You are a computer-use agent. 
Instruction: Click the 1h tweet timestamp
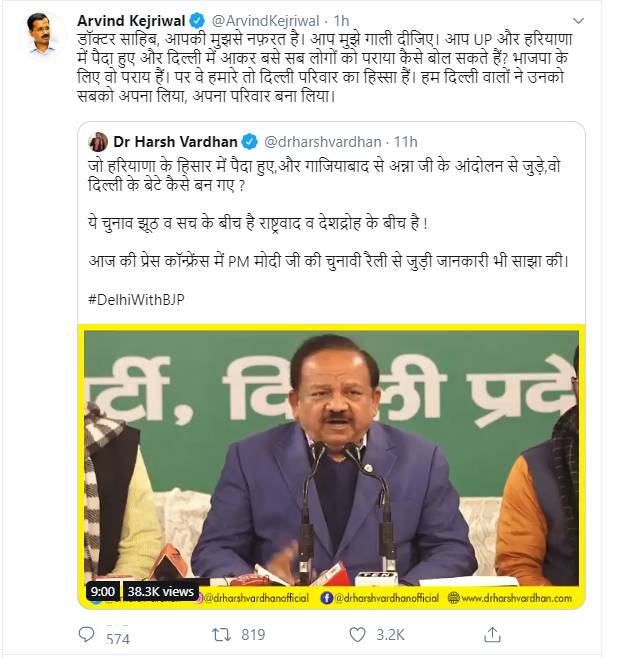pyautogui.click(x=341, y=21)
